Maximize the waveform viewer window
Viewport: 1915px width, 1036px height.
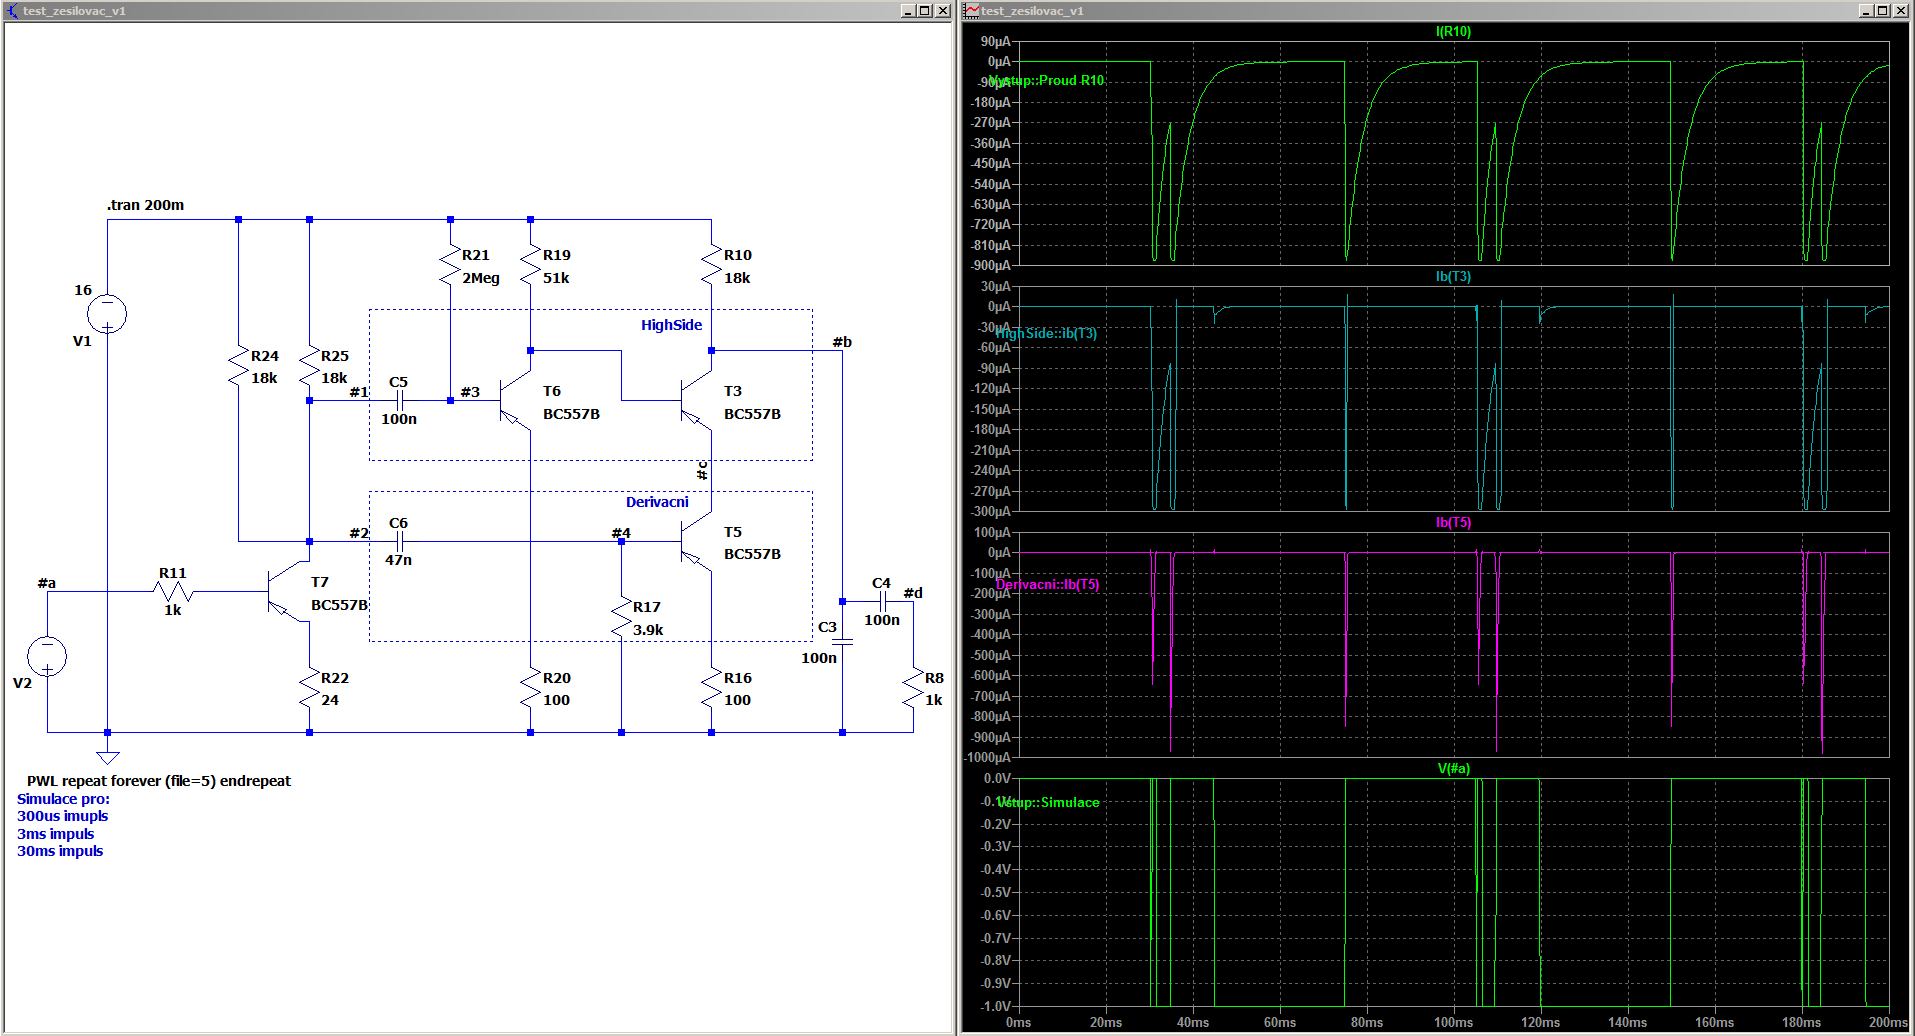tap(1882, 11)
